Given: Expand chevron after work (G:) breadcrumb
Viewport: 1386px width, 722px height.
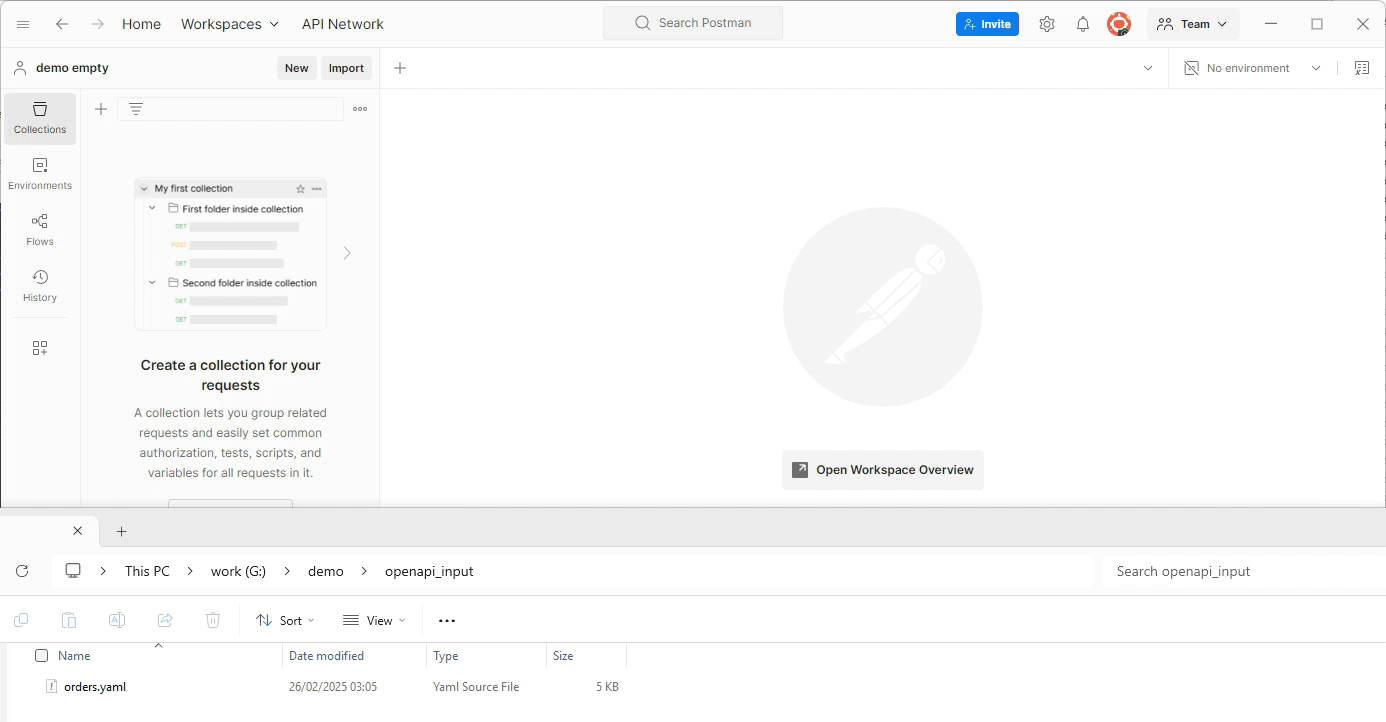Looking at the screenshot, I should [288, 571].
